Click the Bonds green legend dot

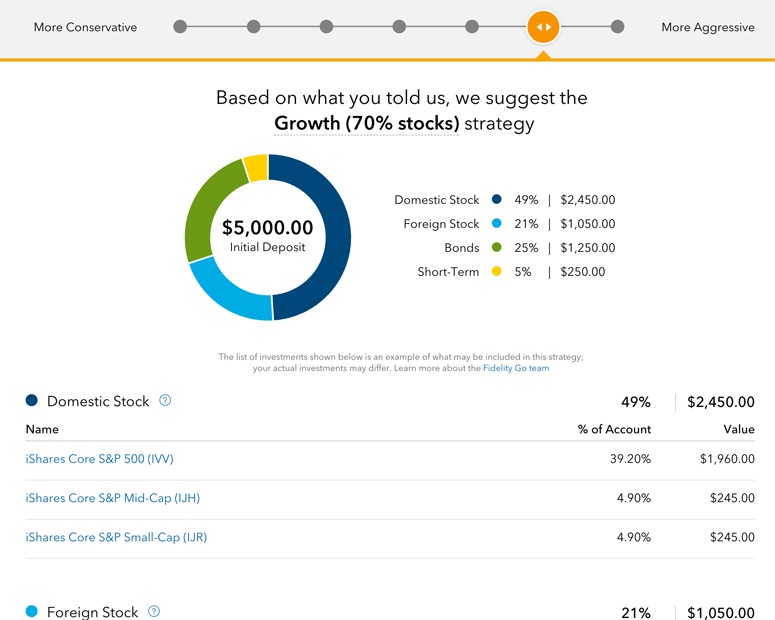(497, 247)
